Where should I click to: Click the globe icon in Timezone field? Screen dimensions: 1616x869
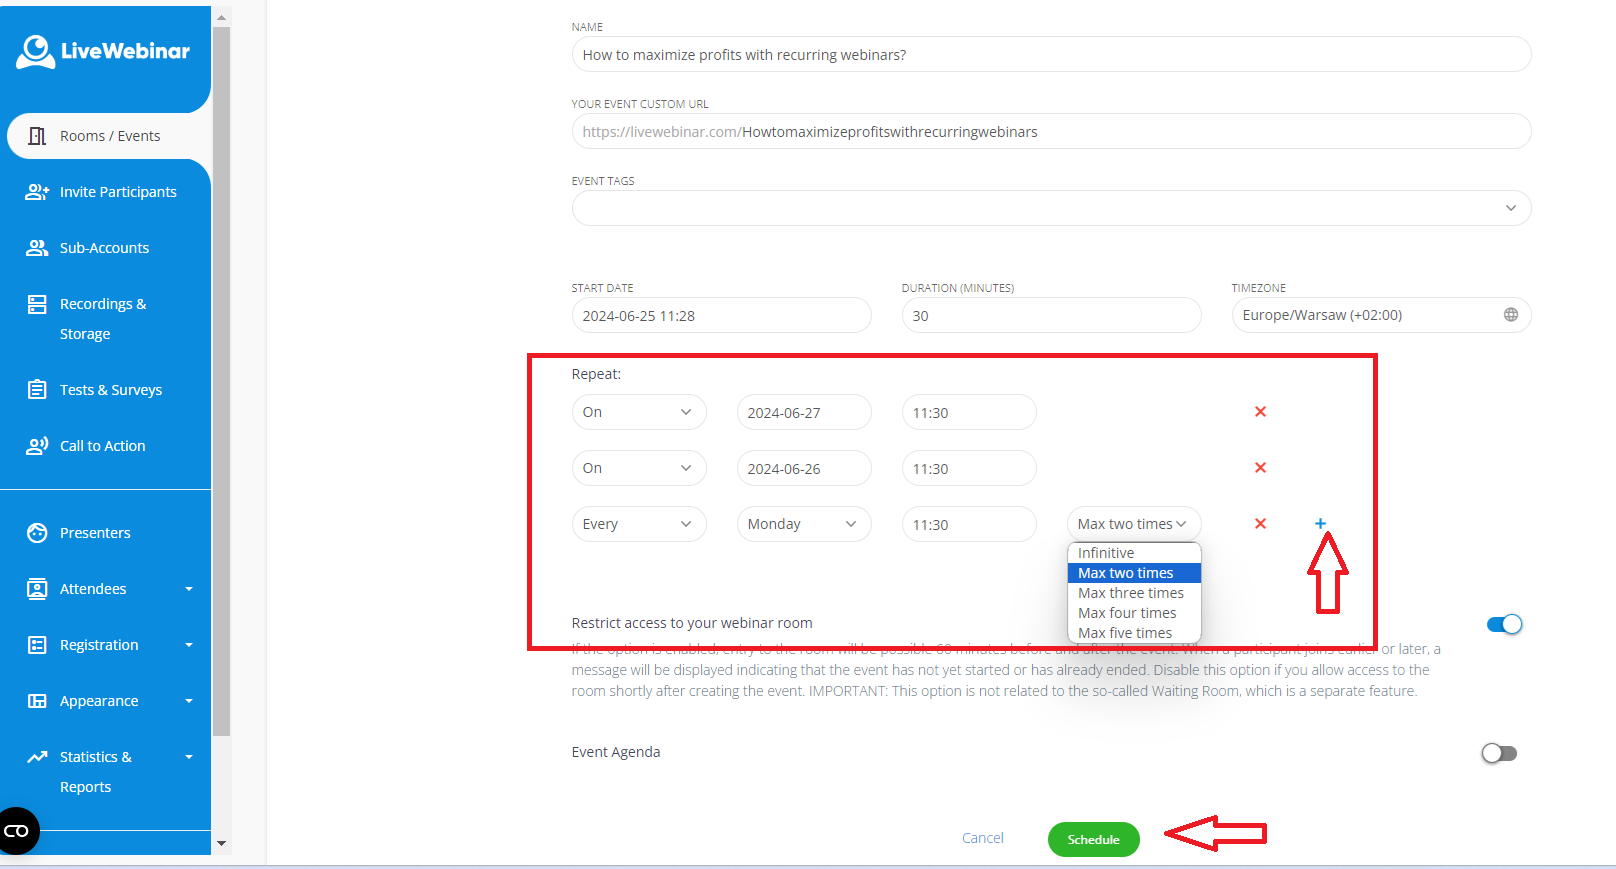(1510, 315)
